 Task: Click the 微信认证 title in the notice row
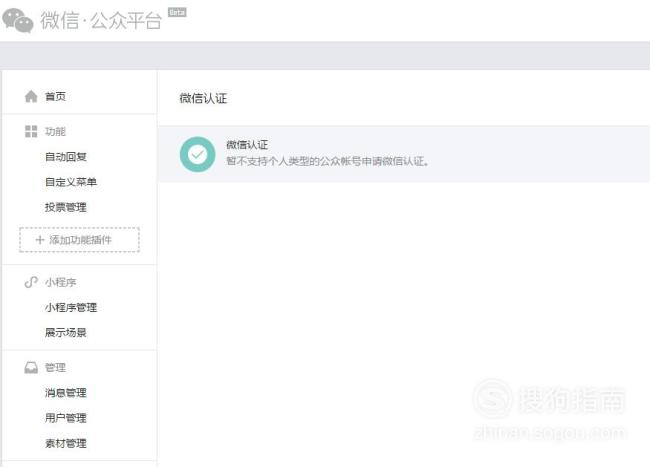coord(247,145)
